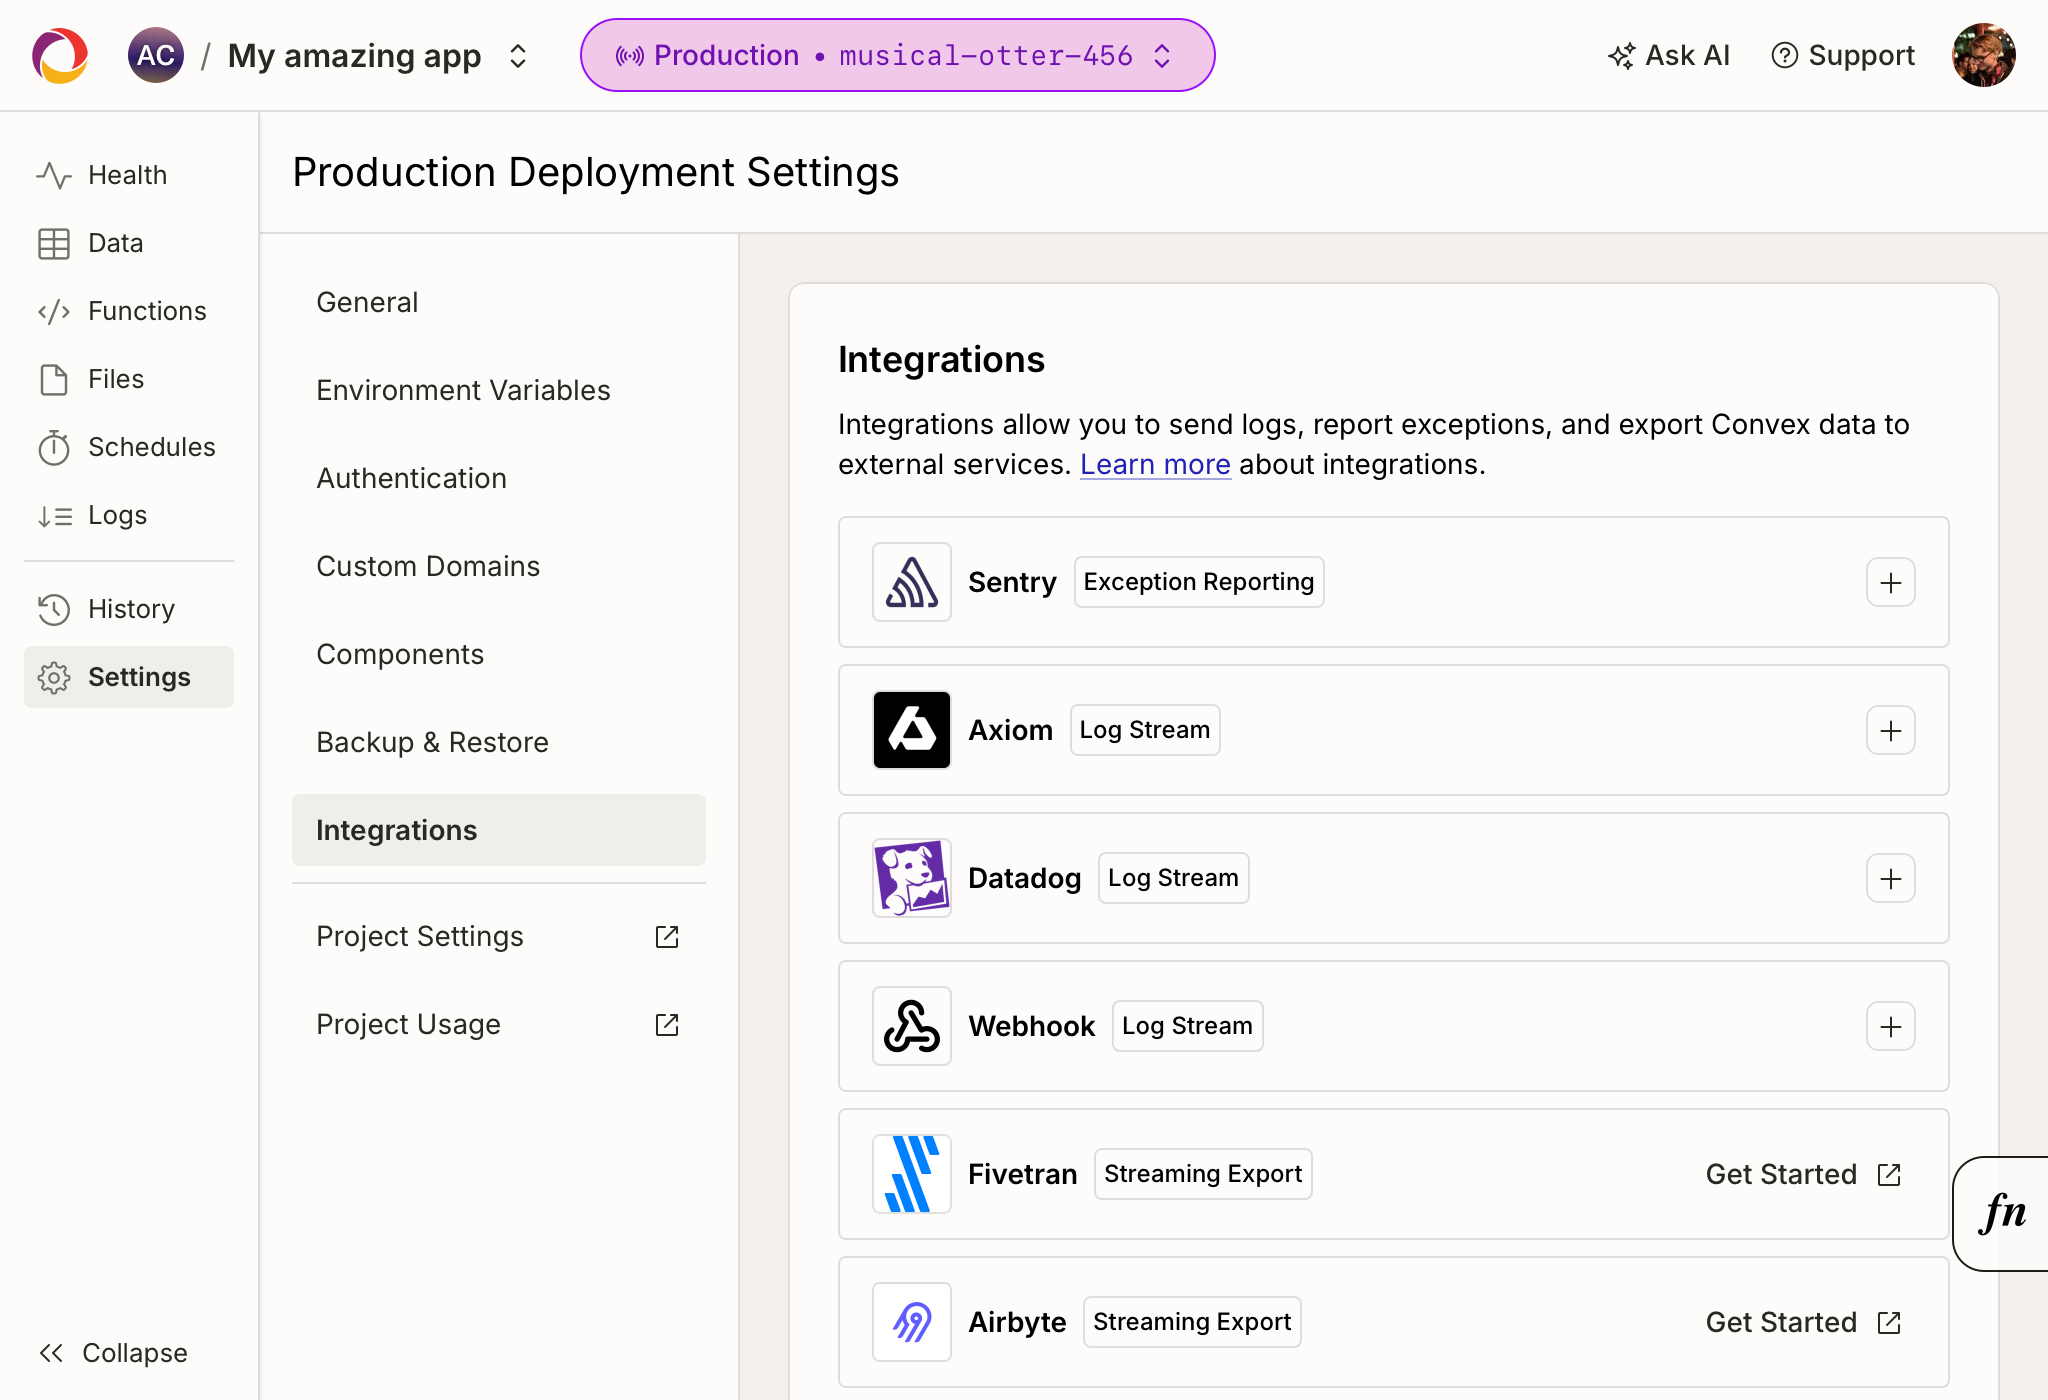
Task: Click the Fivetran logo icon
Action: [x=912, y=1174]
